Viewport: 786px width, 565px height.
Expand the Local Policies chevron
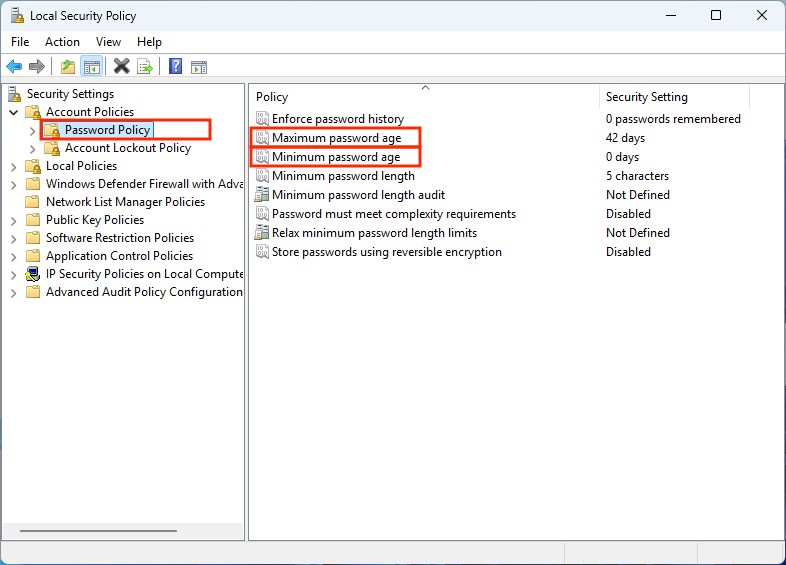click(14, 167)
